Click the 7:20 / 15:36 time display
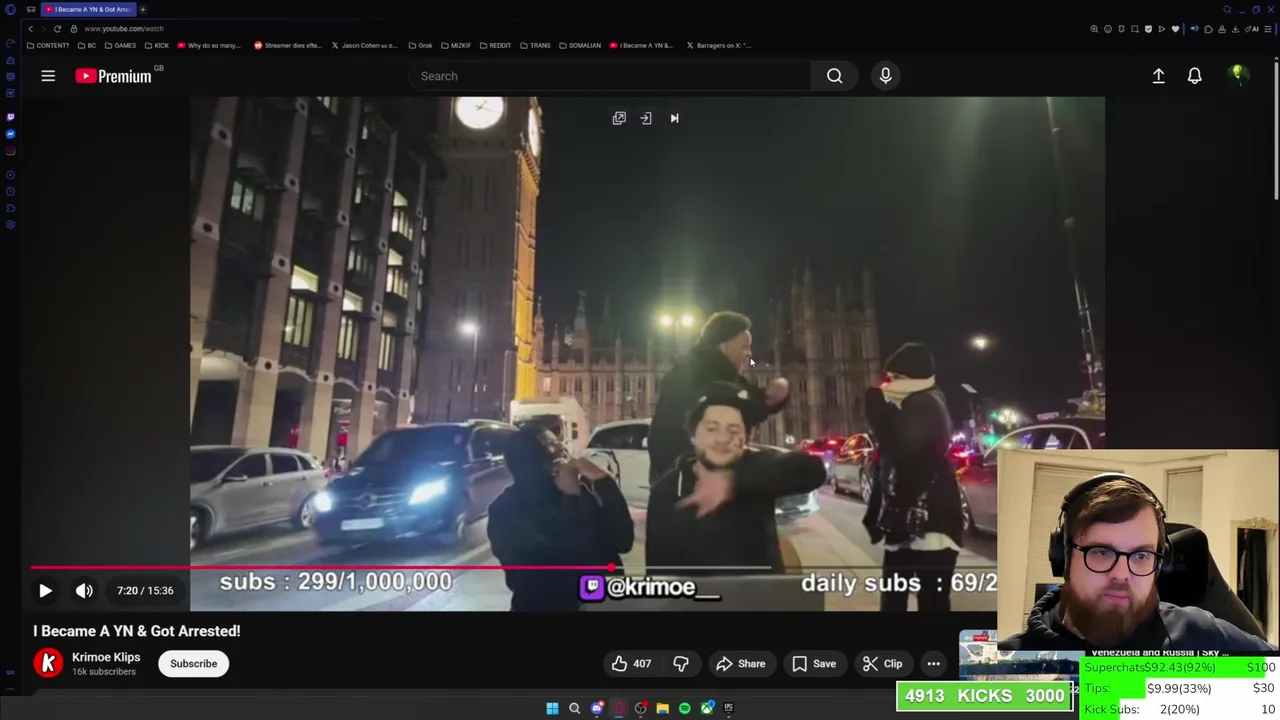 point(145,590)
